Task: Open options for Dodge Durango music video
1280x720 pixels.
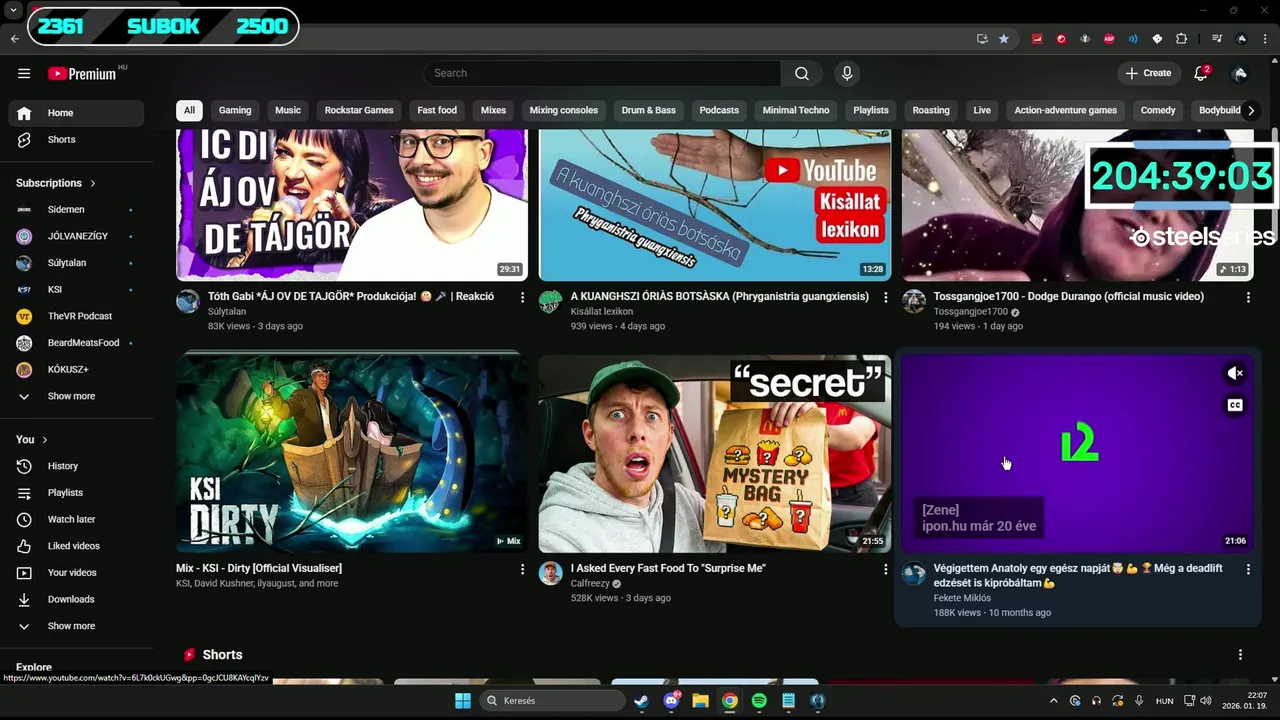Action: [1248, 297]
